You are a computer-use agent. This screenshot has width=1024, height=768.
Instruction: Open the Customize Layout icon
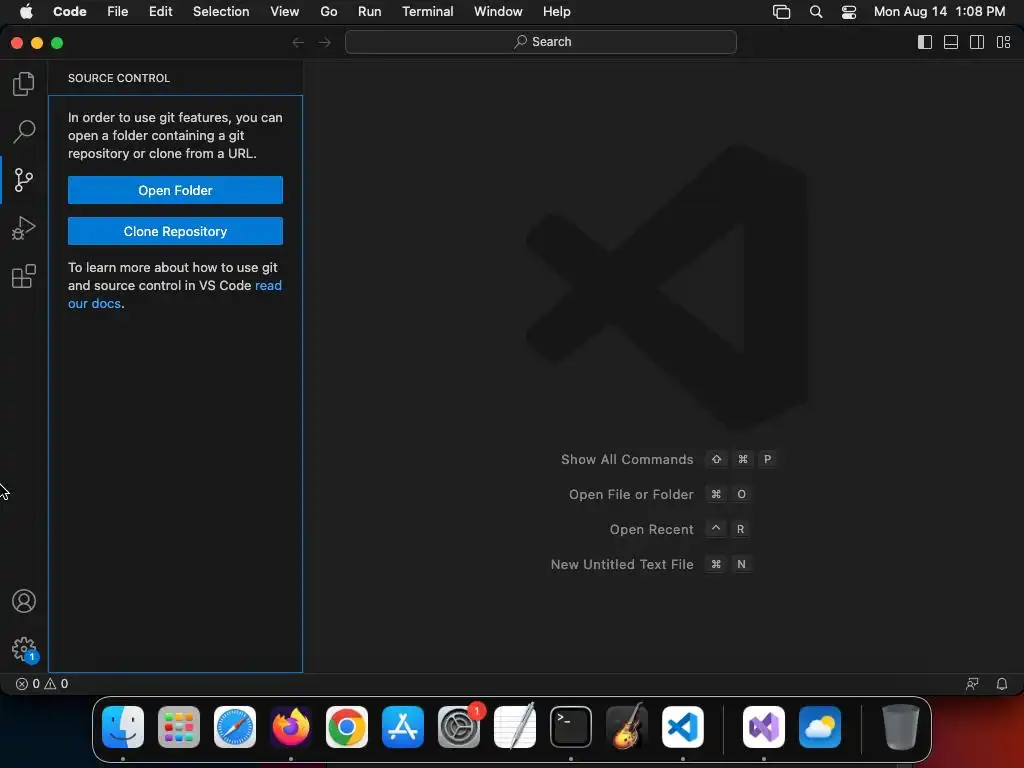click(1003, 42)
